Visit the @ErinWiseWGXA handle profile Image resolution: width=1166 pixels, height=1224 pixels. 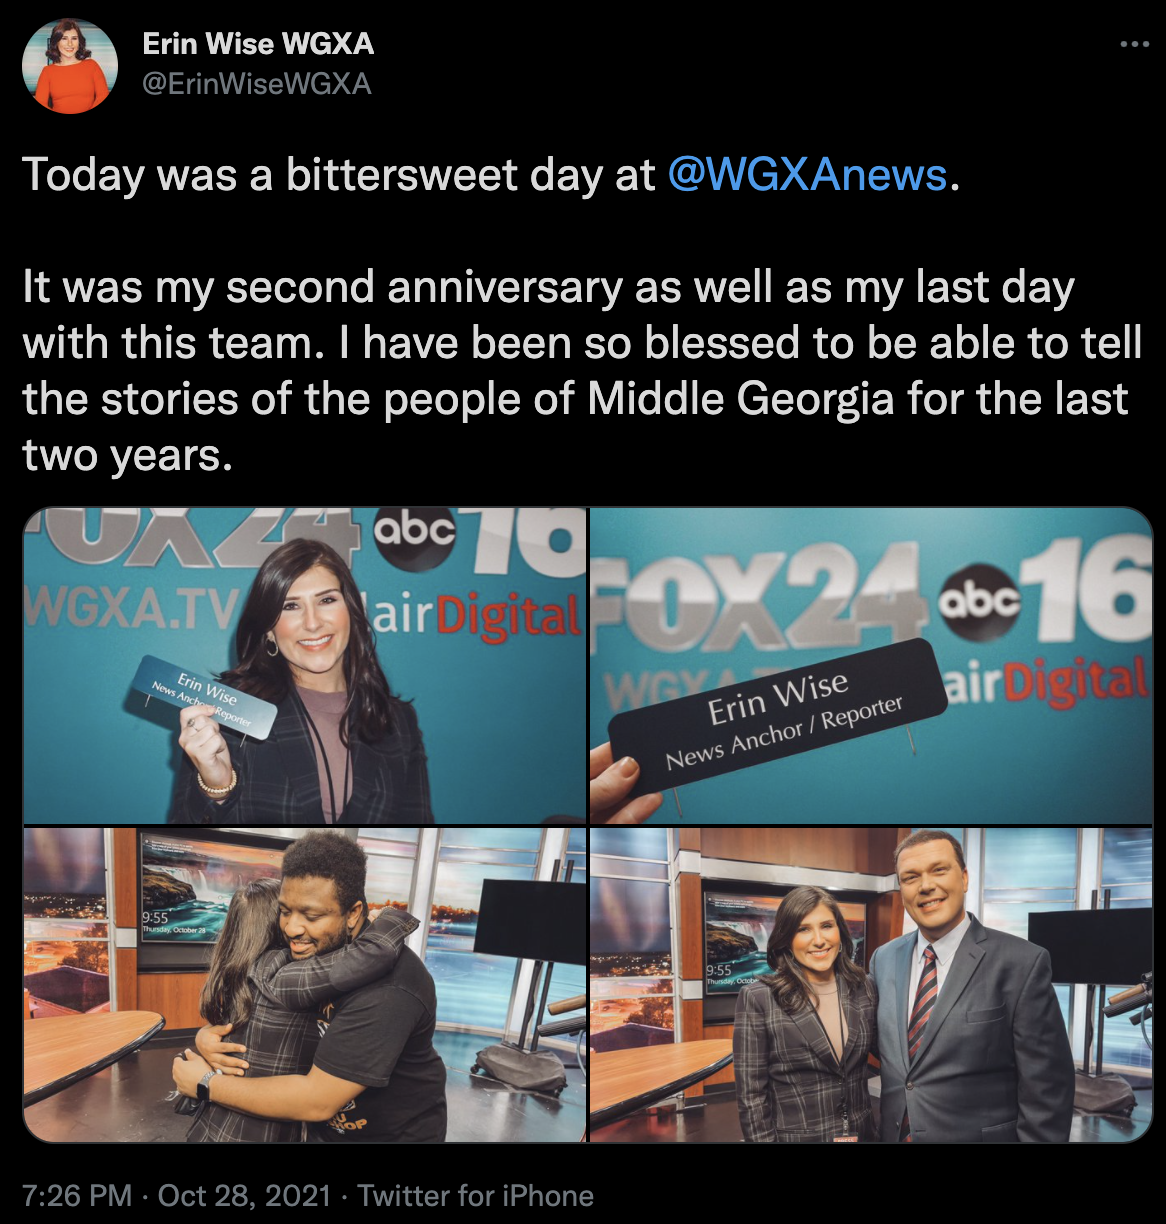point(257,84)
